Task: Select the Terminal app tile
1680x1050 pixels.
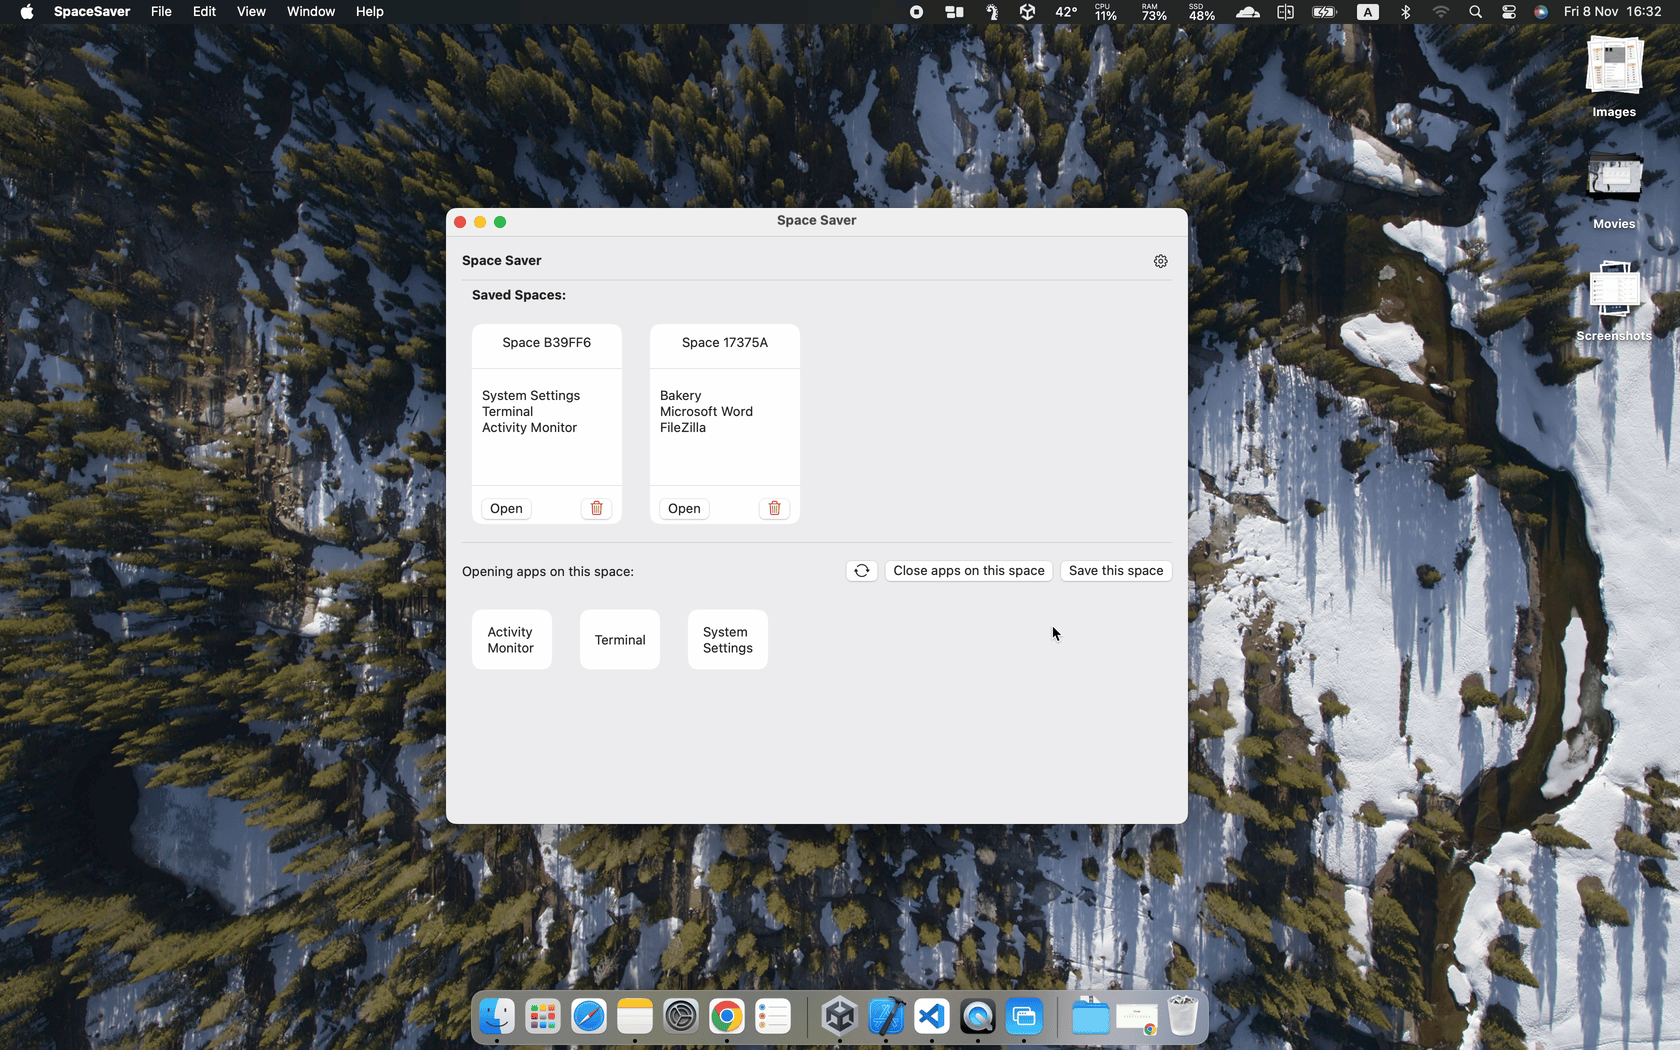Action: [619, 639]
